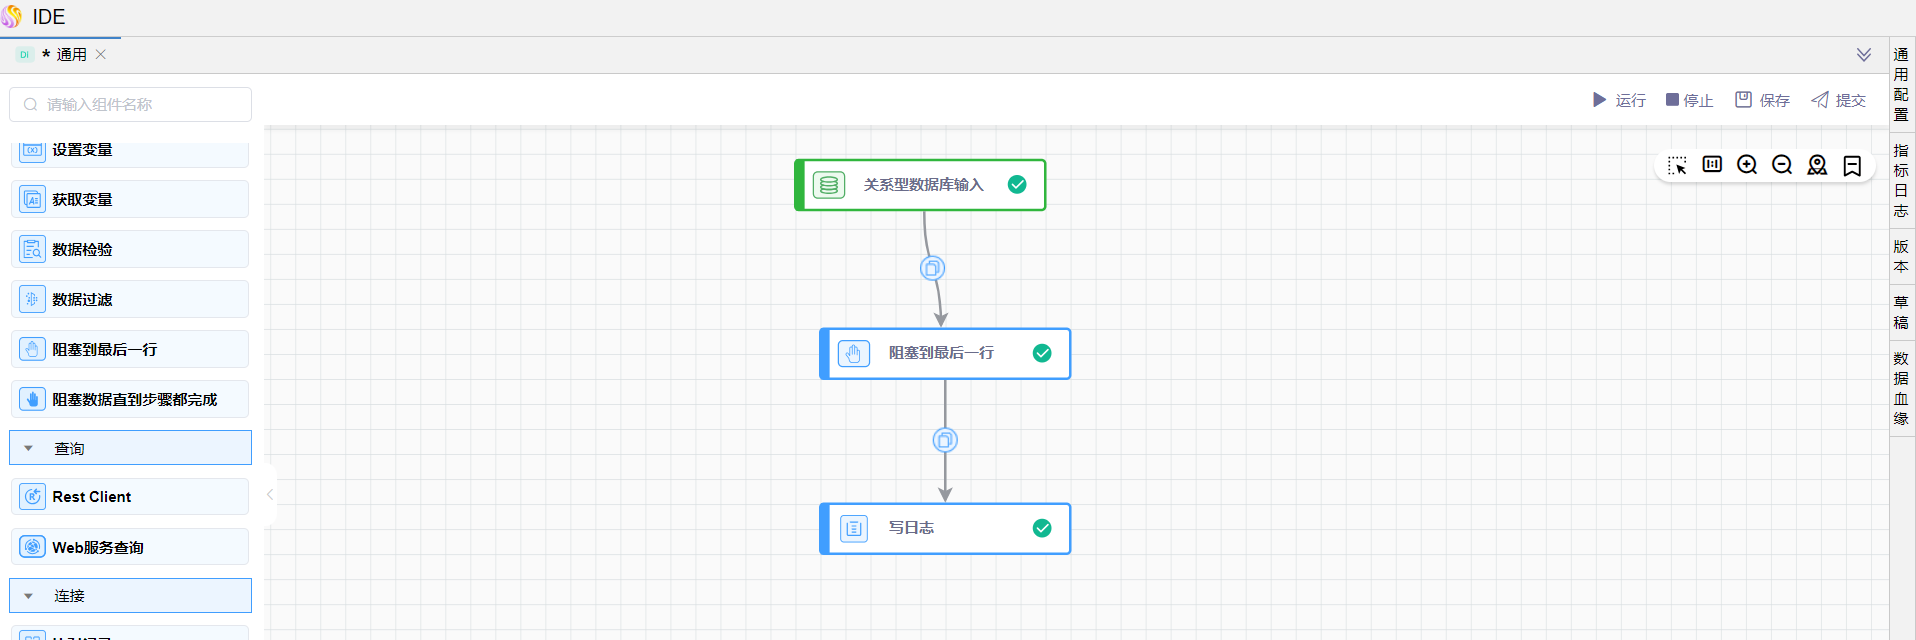Activate the marquee selection tool icon
The width and height of the screenshot is (1916, 640).
[x=1677, y=165]
